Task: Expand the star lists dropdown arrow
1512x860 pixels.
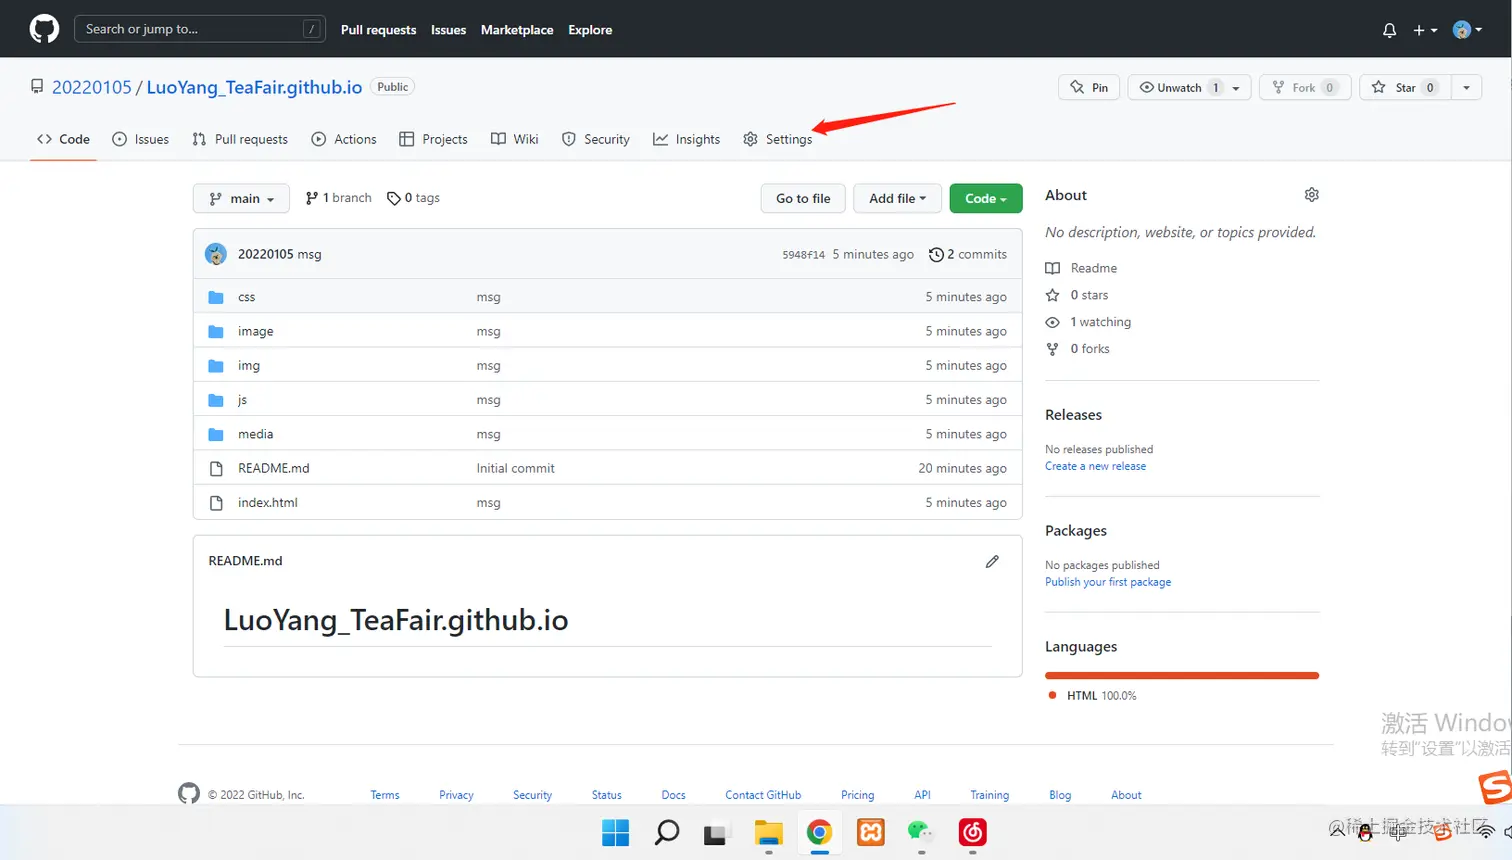Action: point(1467,88)
